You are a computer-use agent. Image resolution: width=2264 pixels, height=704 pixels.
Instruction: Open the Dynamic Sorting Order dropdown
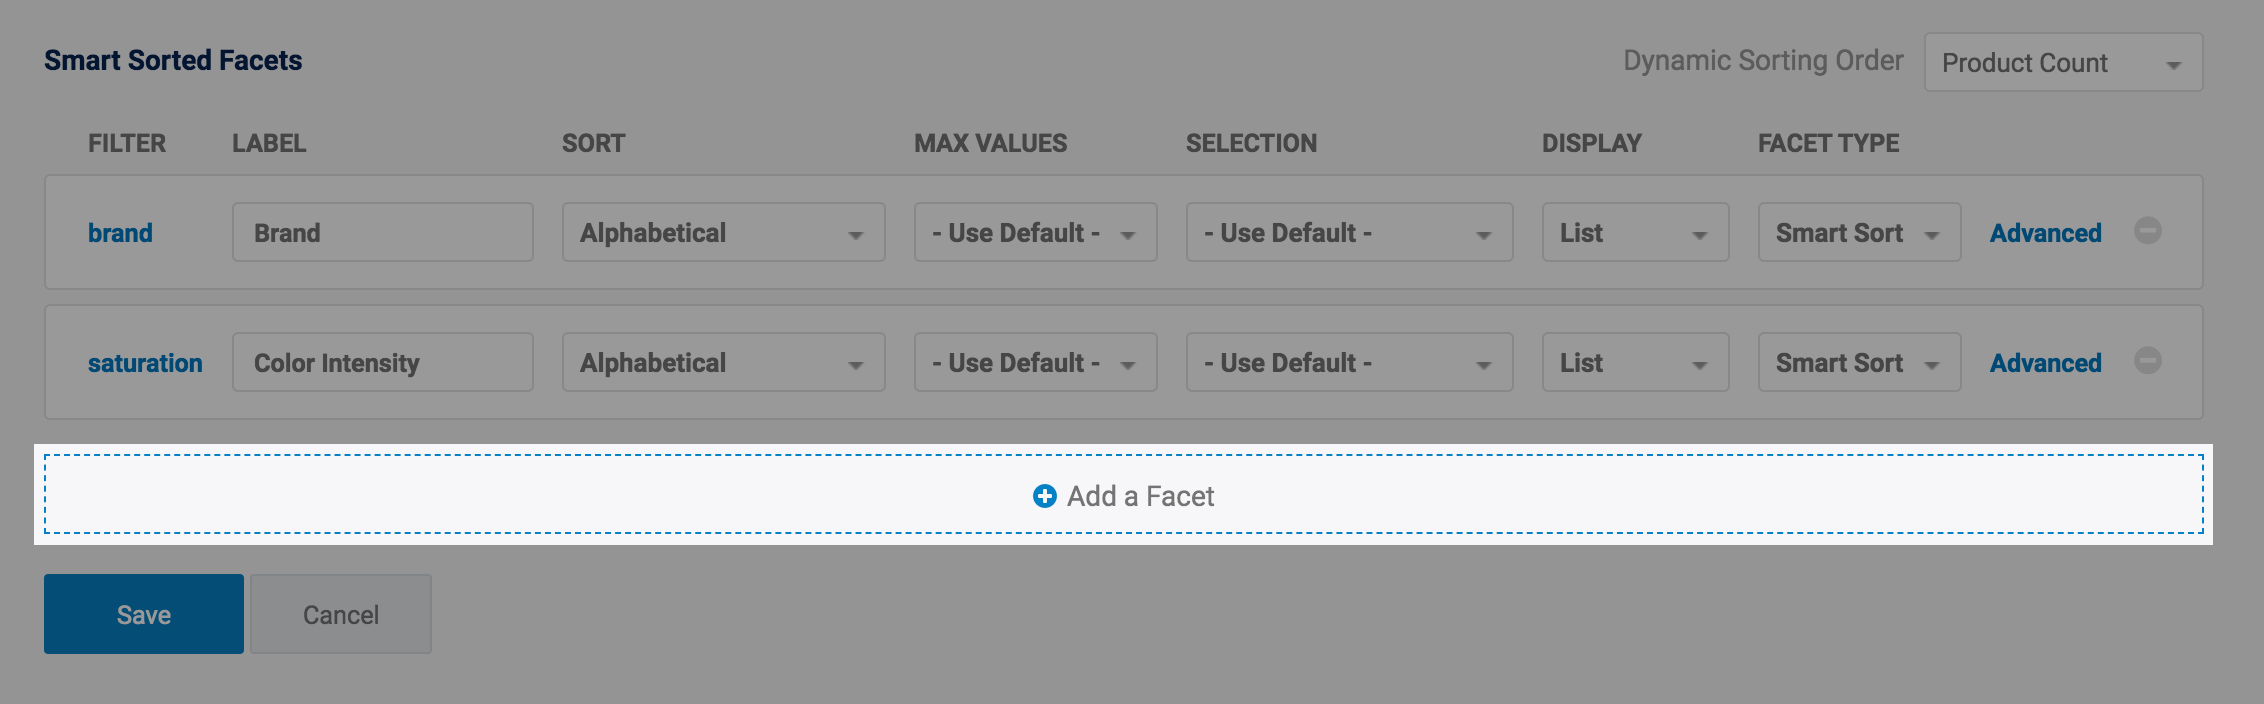[2062, 63]
